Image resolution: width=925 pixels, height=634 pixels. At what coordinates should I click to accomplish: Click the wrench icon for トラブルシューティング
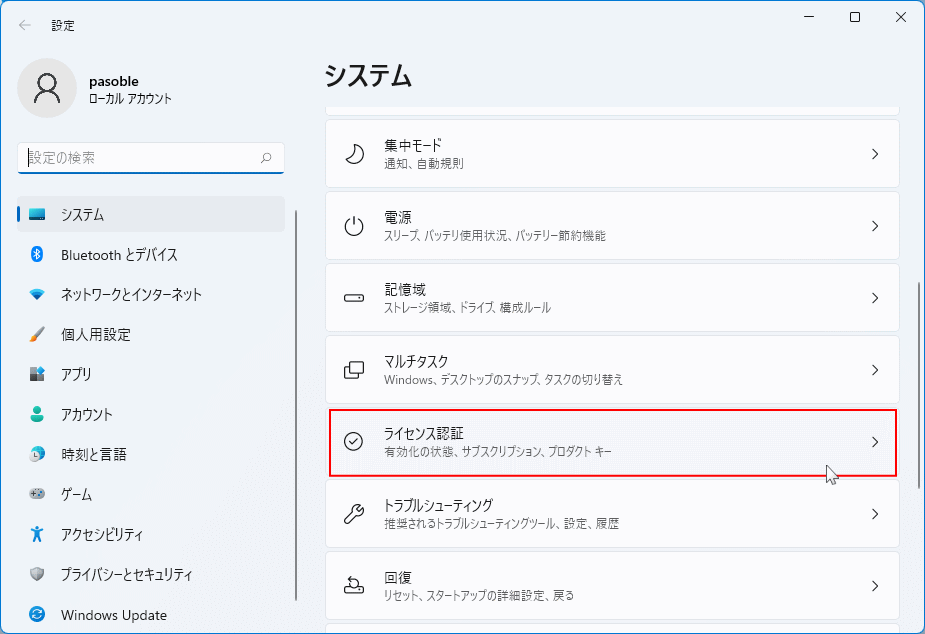(354, 514)
